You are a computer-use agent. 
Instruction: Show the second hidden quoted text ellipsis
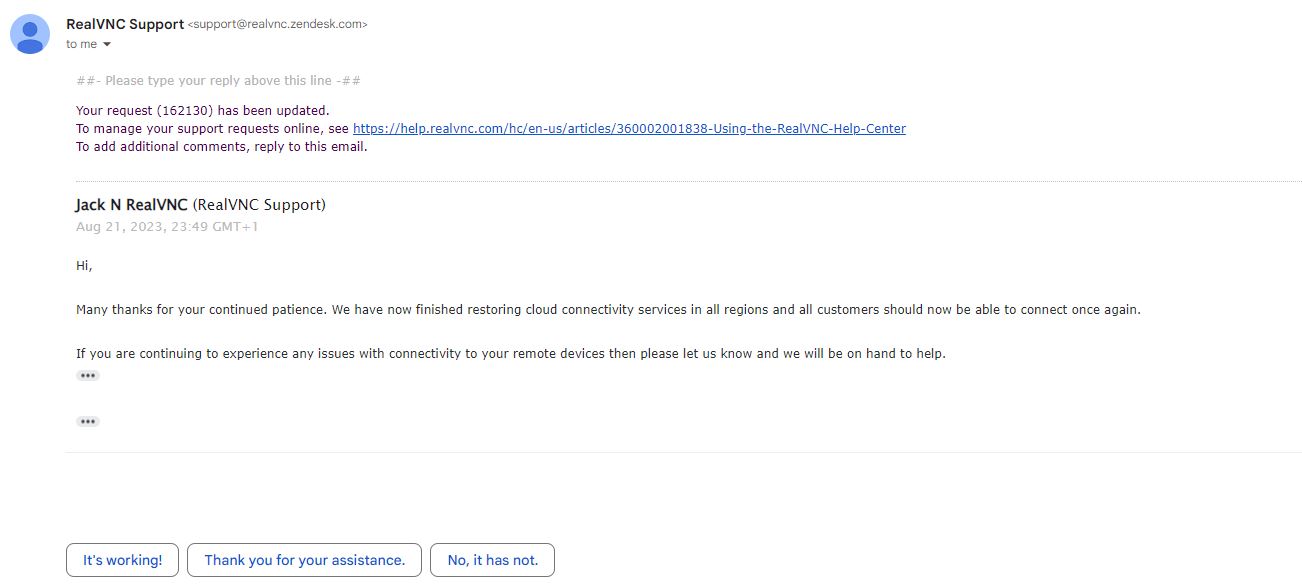[x=88, y=422]
